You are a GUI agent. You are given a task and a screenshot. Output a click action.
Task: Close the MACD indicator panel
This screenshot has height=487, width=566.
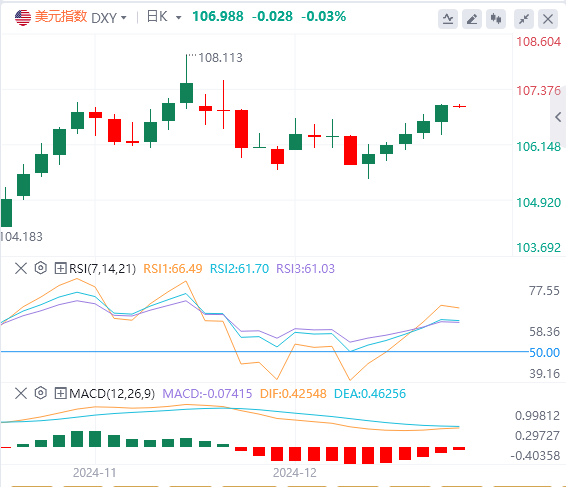pos(21,393)
